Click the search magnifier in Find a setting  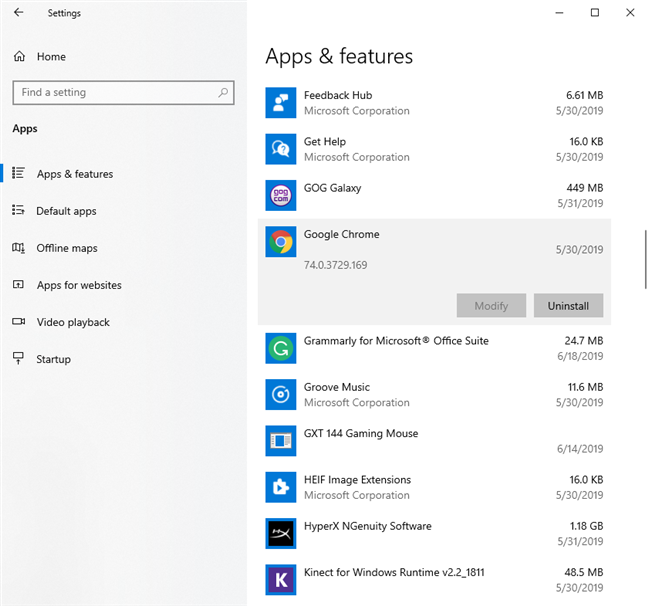(x=223, y=92)
